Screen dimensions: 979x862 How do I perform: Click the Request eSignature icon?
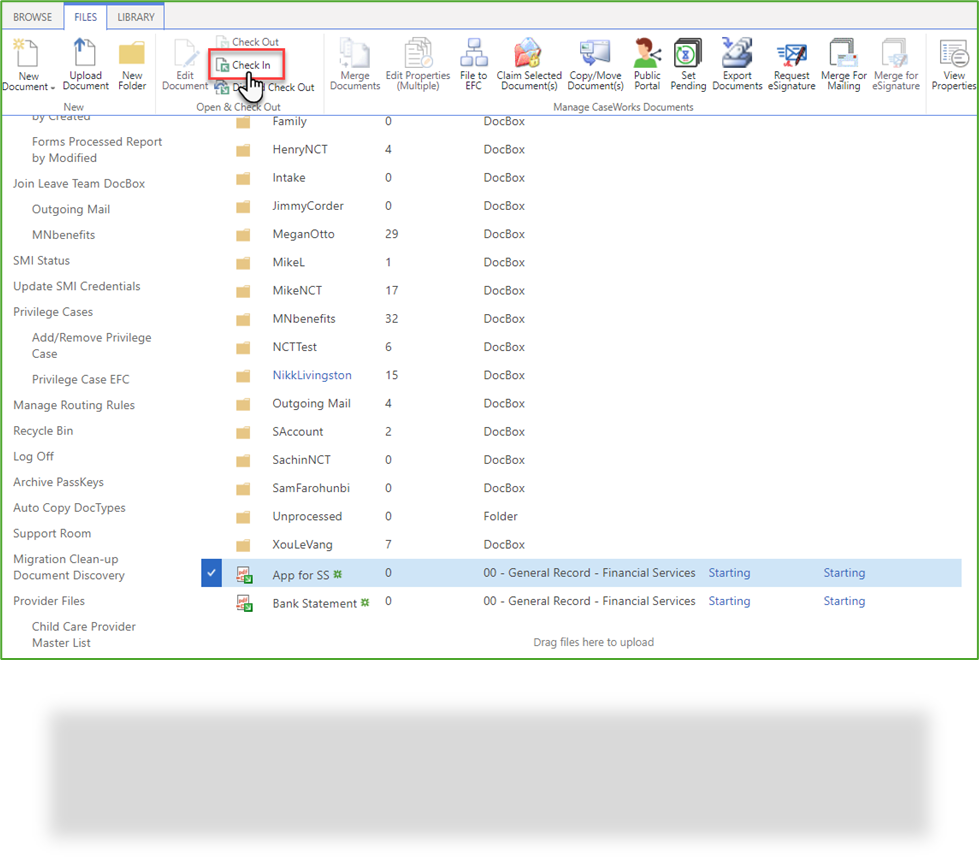tap(791, 63)
